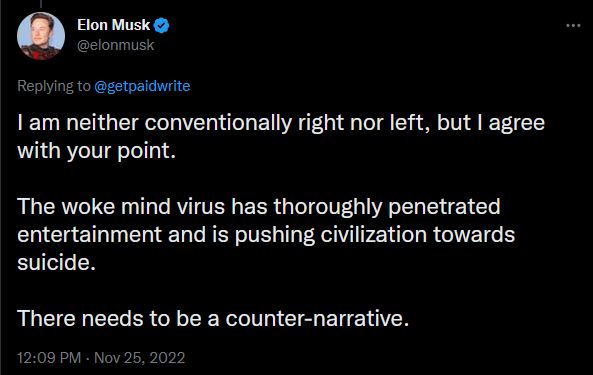593x375 pixels.
Task: Click the 12:09 PM timestamp
Action: [x=49, y=358]
